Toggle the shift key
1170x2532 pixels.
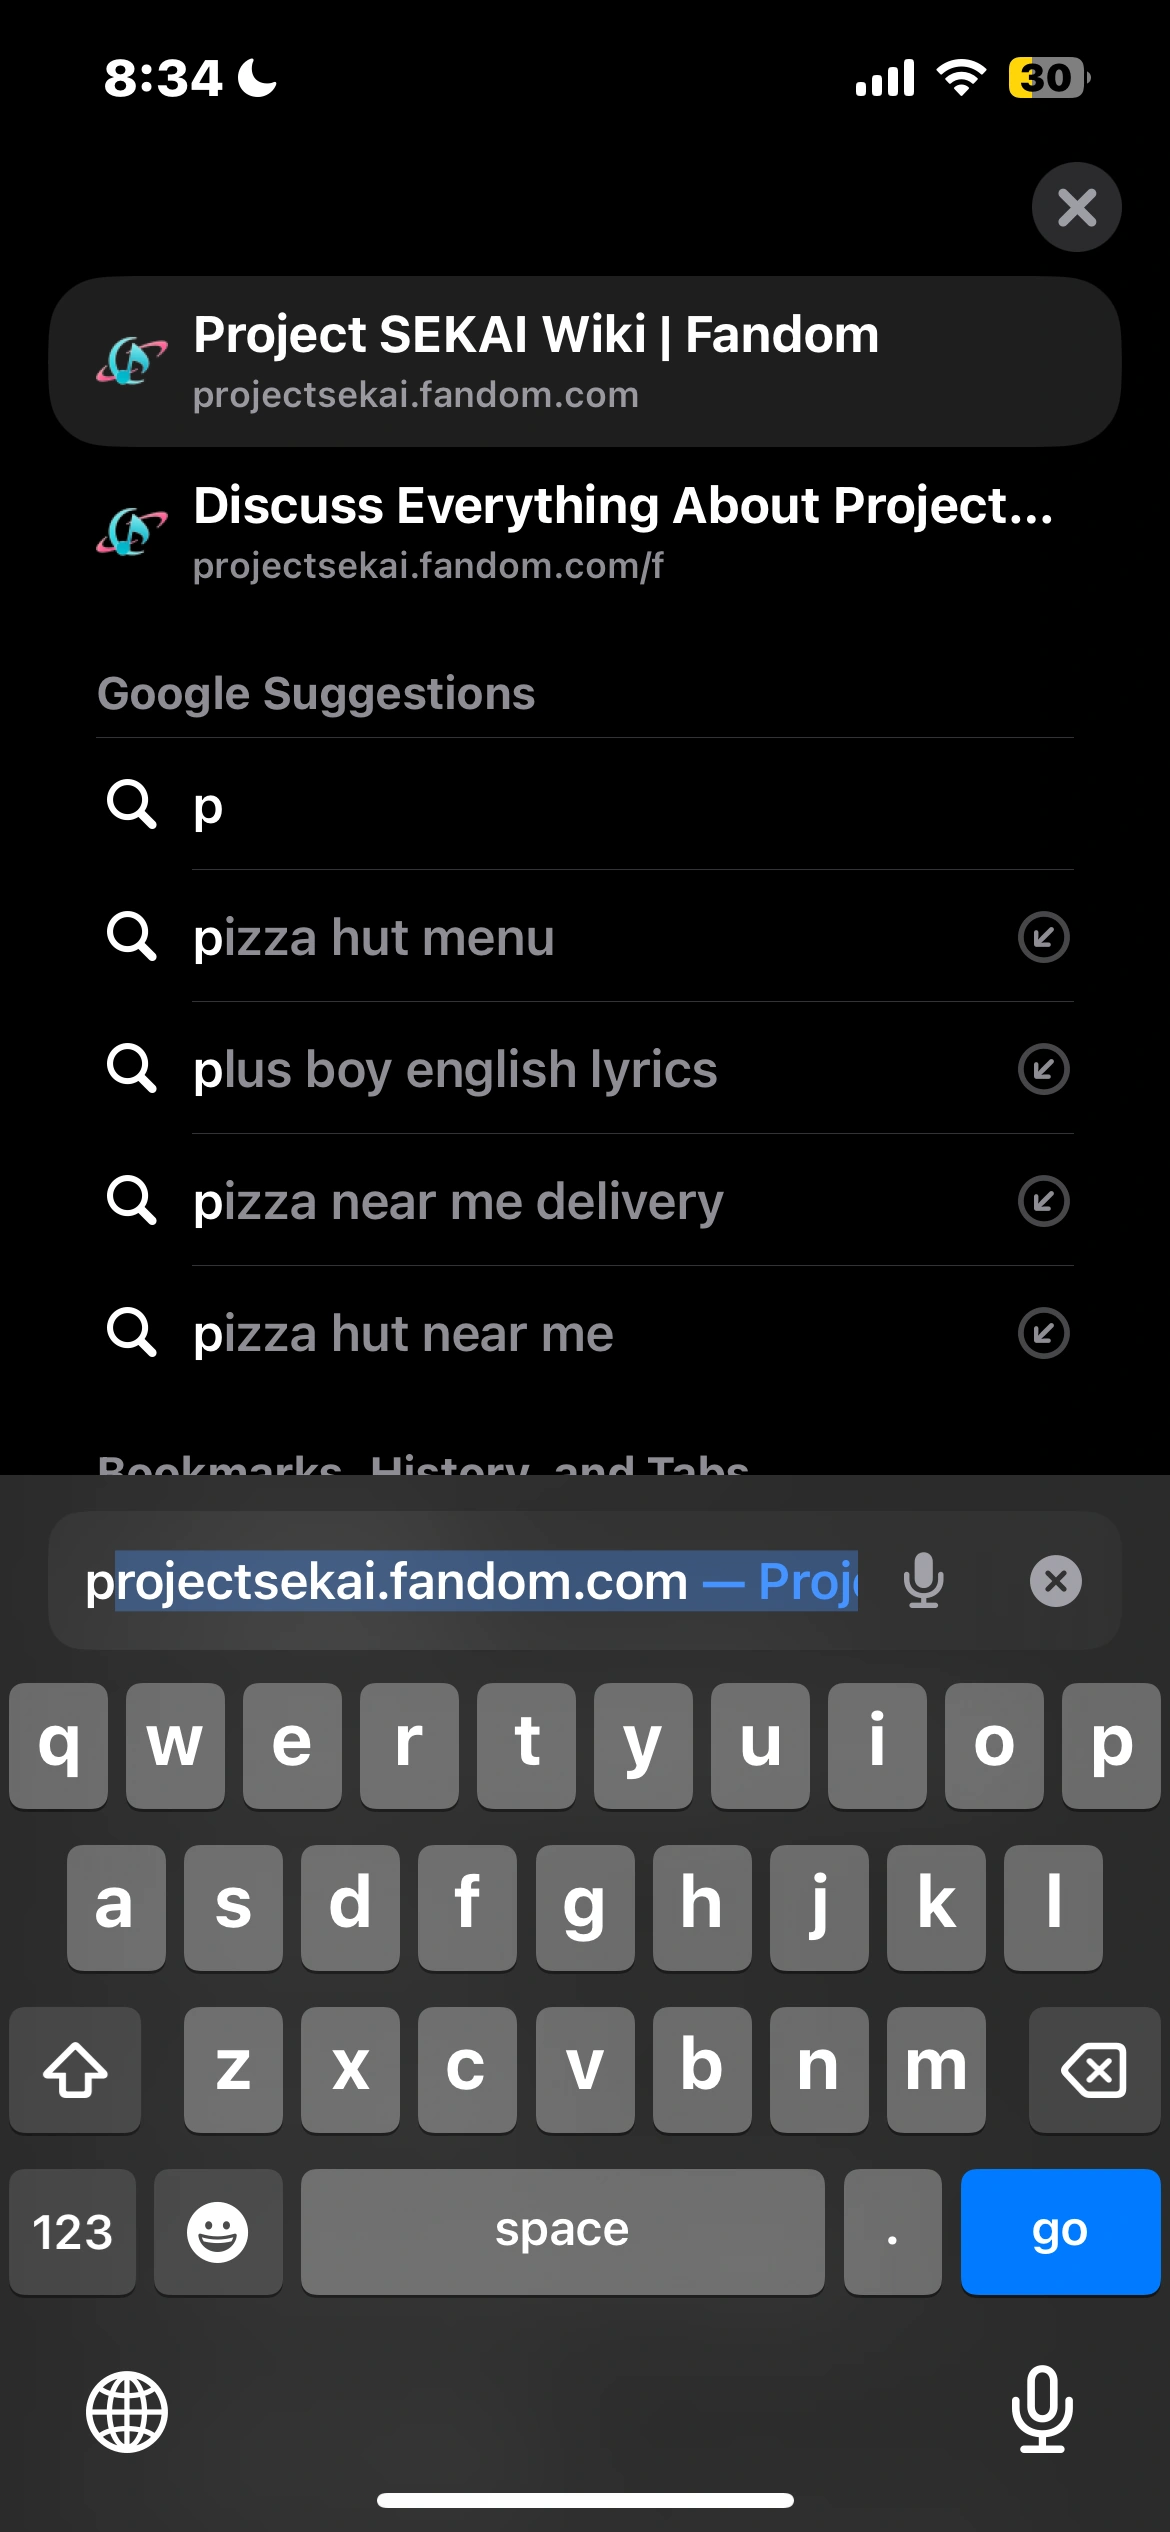point(75,2069)
